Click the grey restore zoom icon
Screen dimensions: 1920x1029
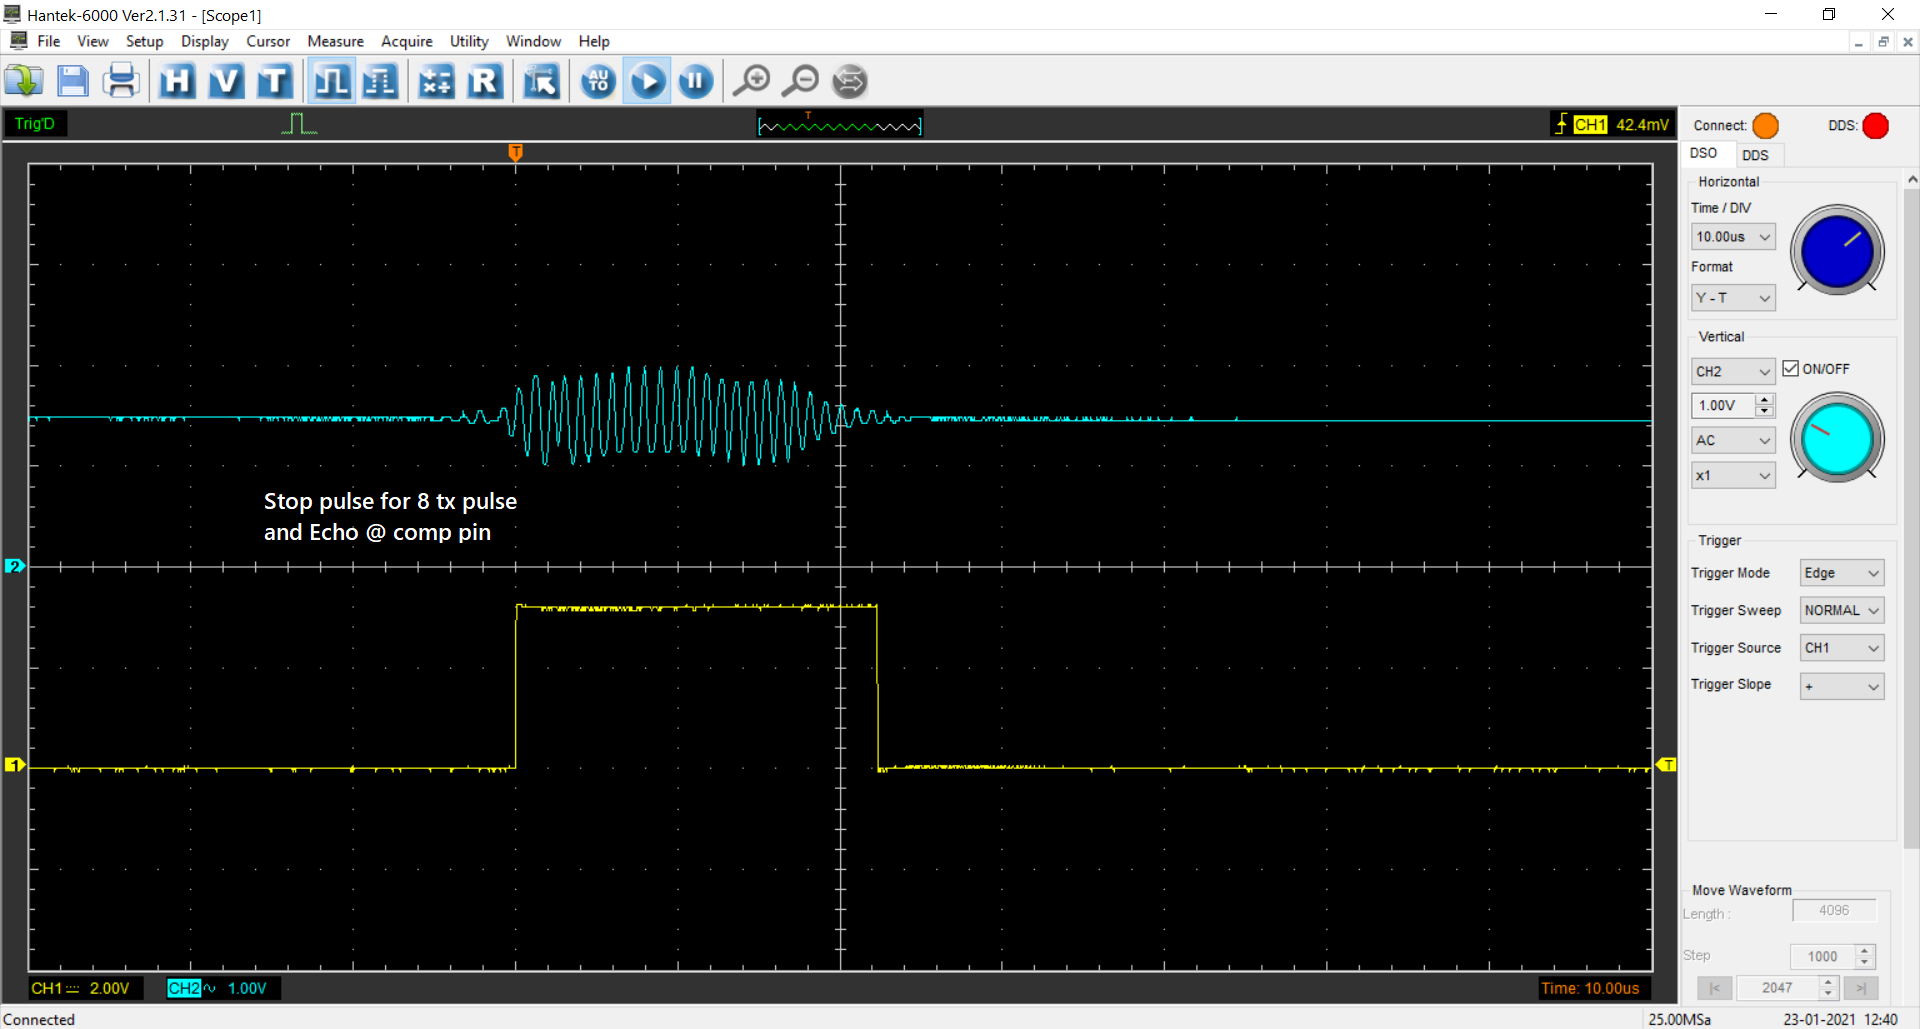point(850,81)
